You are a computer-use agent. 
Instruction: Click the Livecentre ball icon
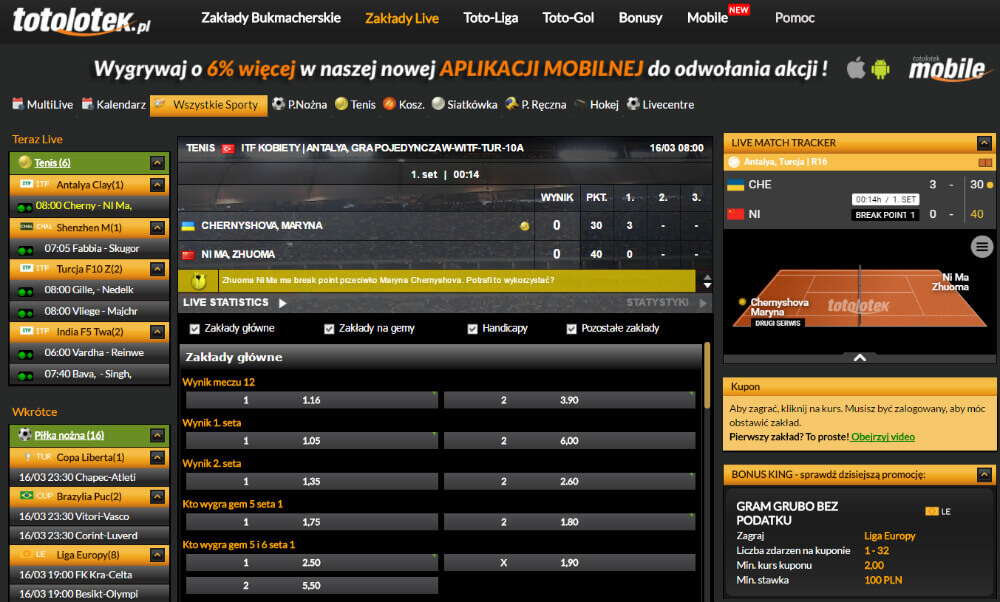[x=633, y=104]
